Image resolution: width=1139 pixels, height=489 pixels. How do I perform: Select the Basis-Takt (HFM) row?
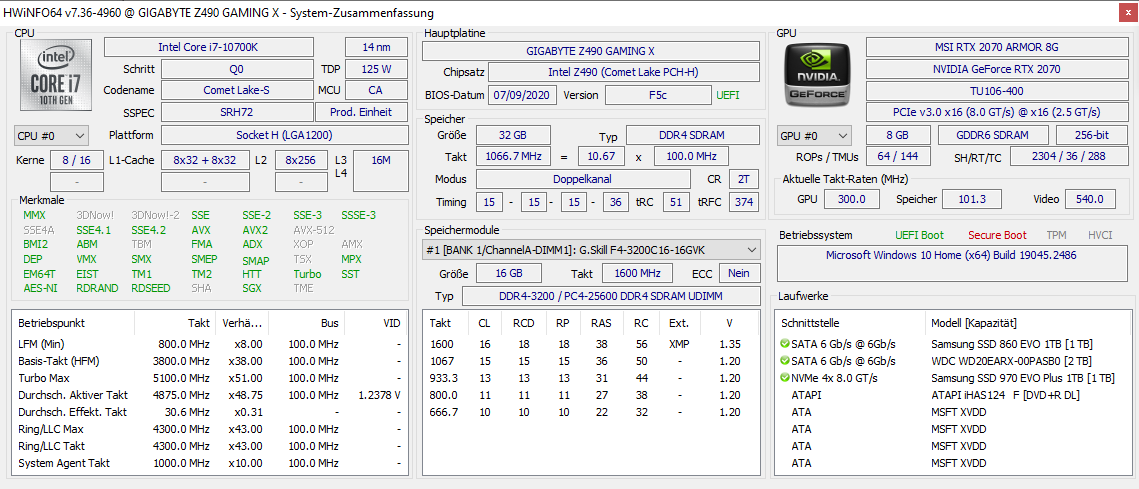coord(210,360)
